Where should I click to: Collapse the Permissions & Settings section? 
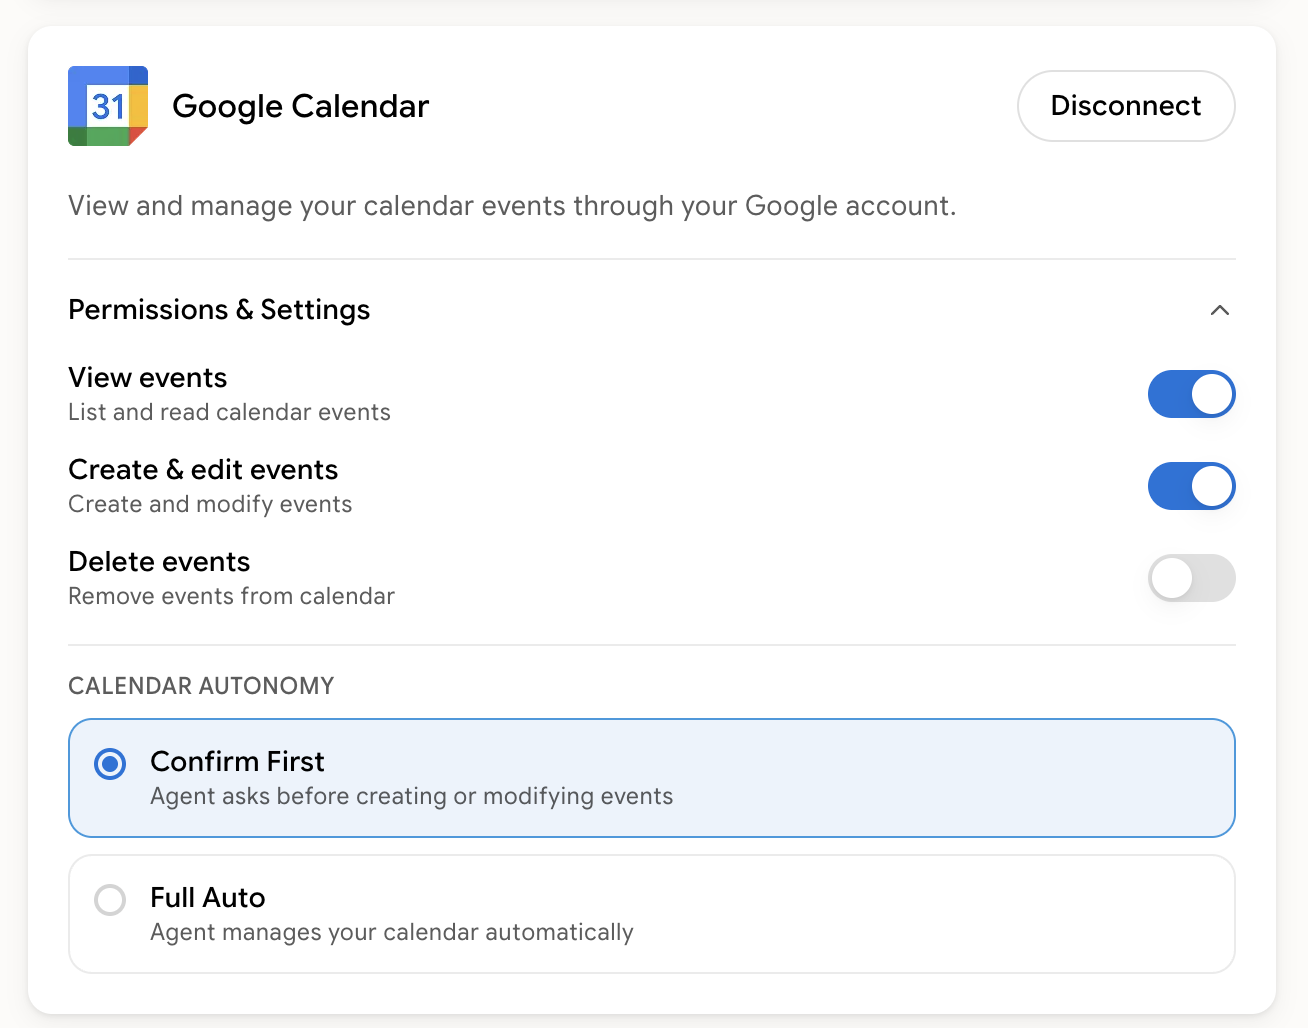[x=1219, y=310]
